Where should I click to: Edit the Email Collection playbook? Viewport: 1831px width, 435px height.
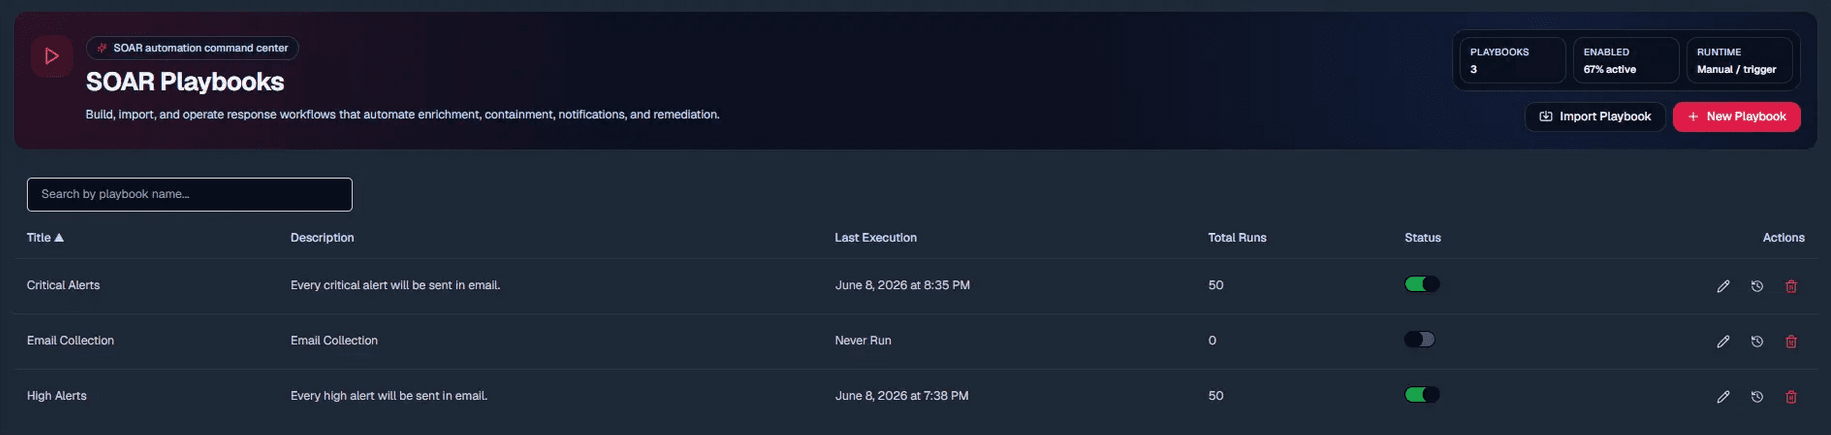pyautogui.click(x=1723, y=341)
